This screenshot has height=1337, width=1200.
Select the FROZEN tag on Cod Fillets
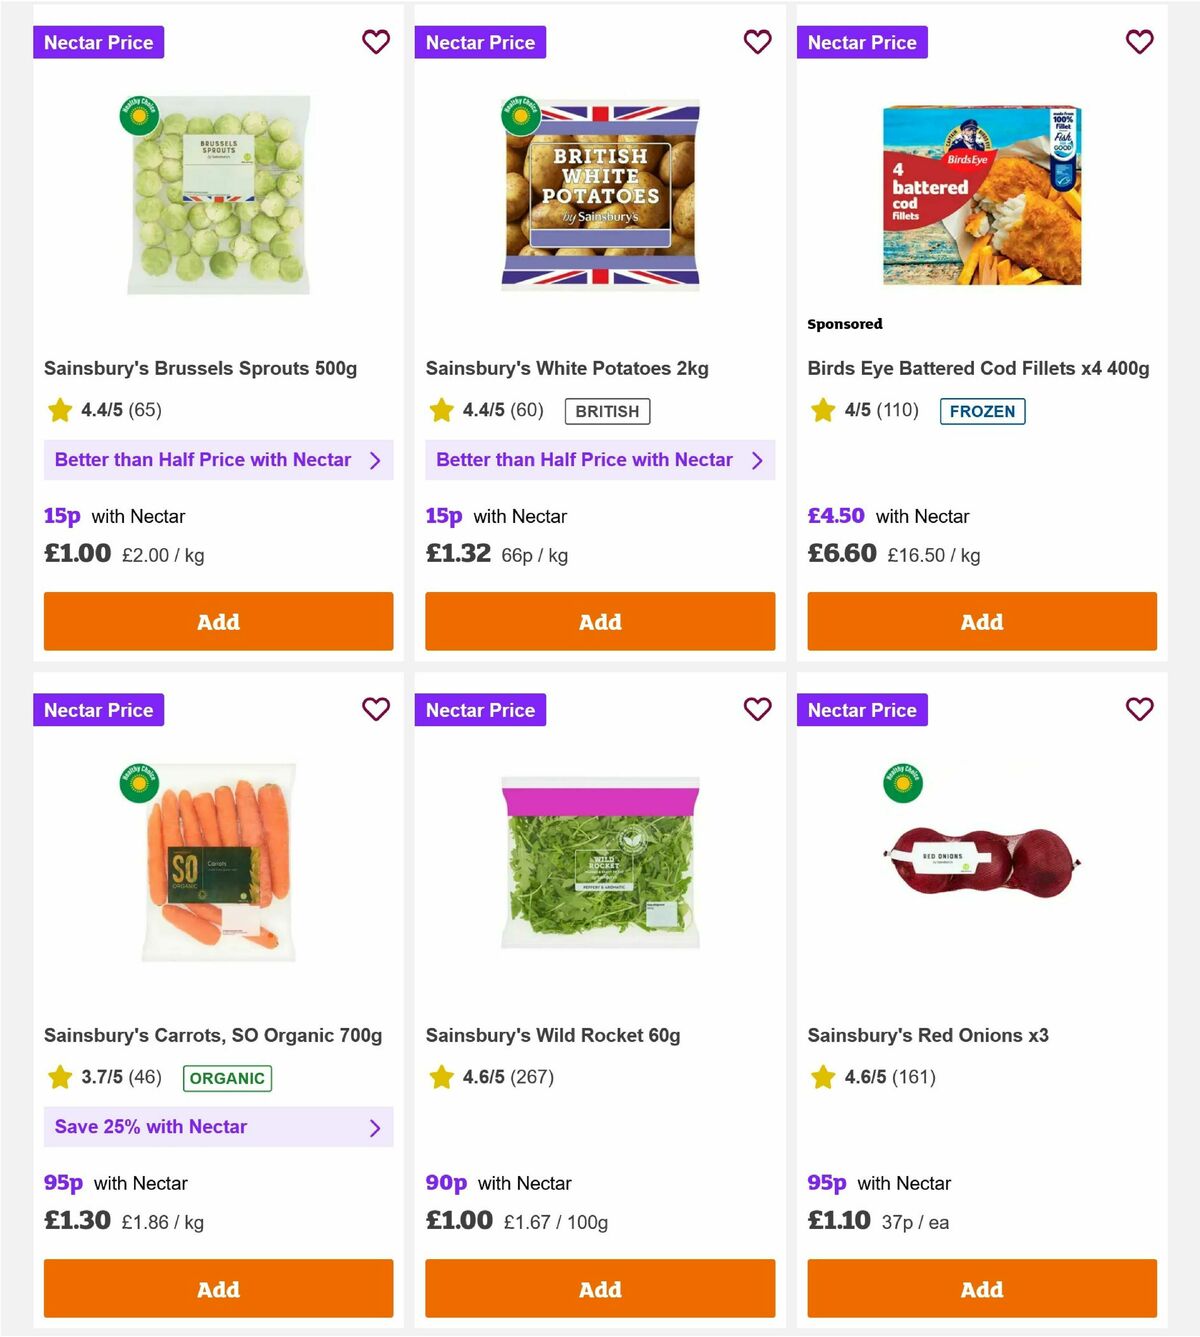(983, 411)
